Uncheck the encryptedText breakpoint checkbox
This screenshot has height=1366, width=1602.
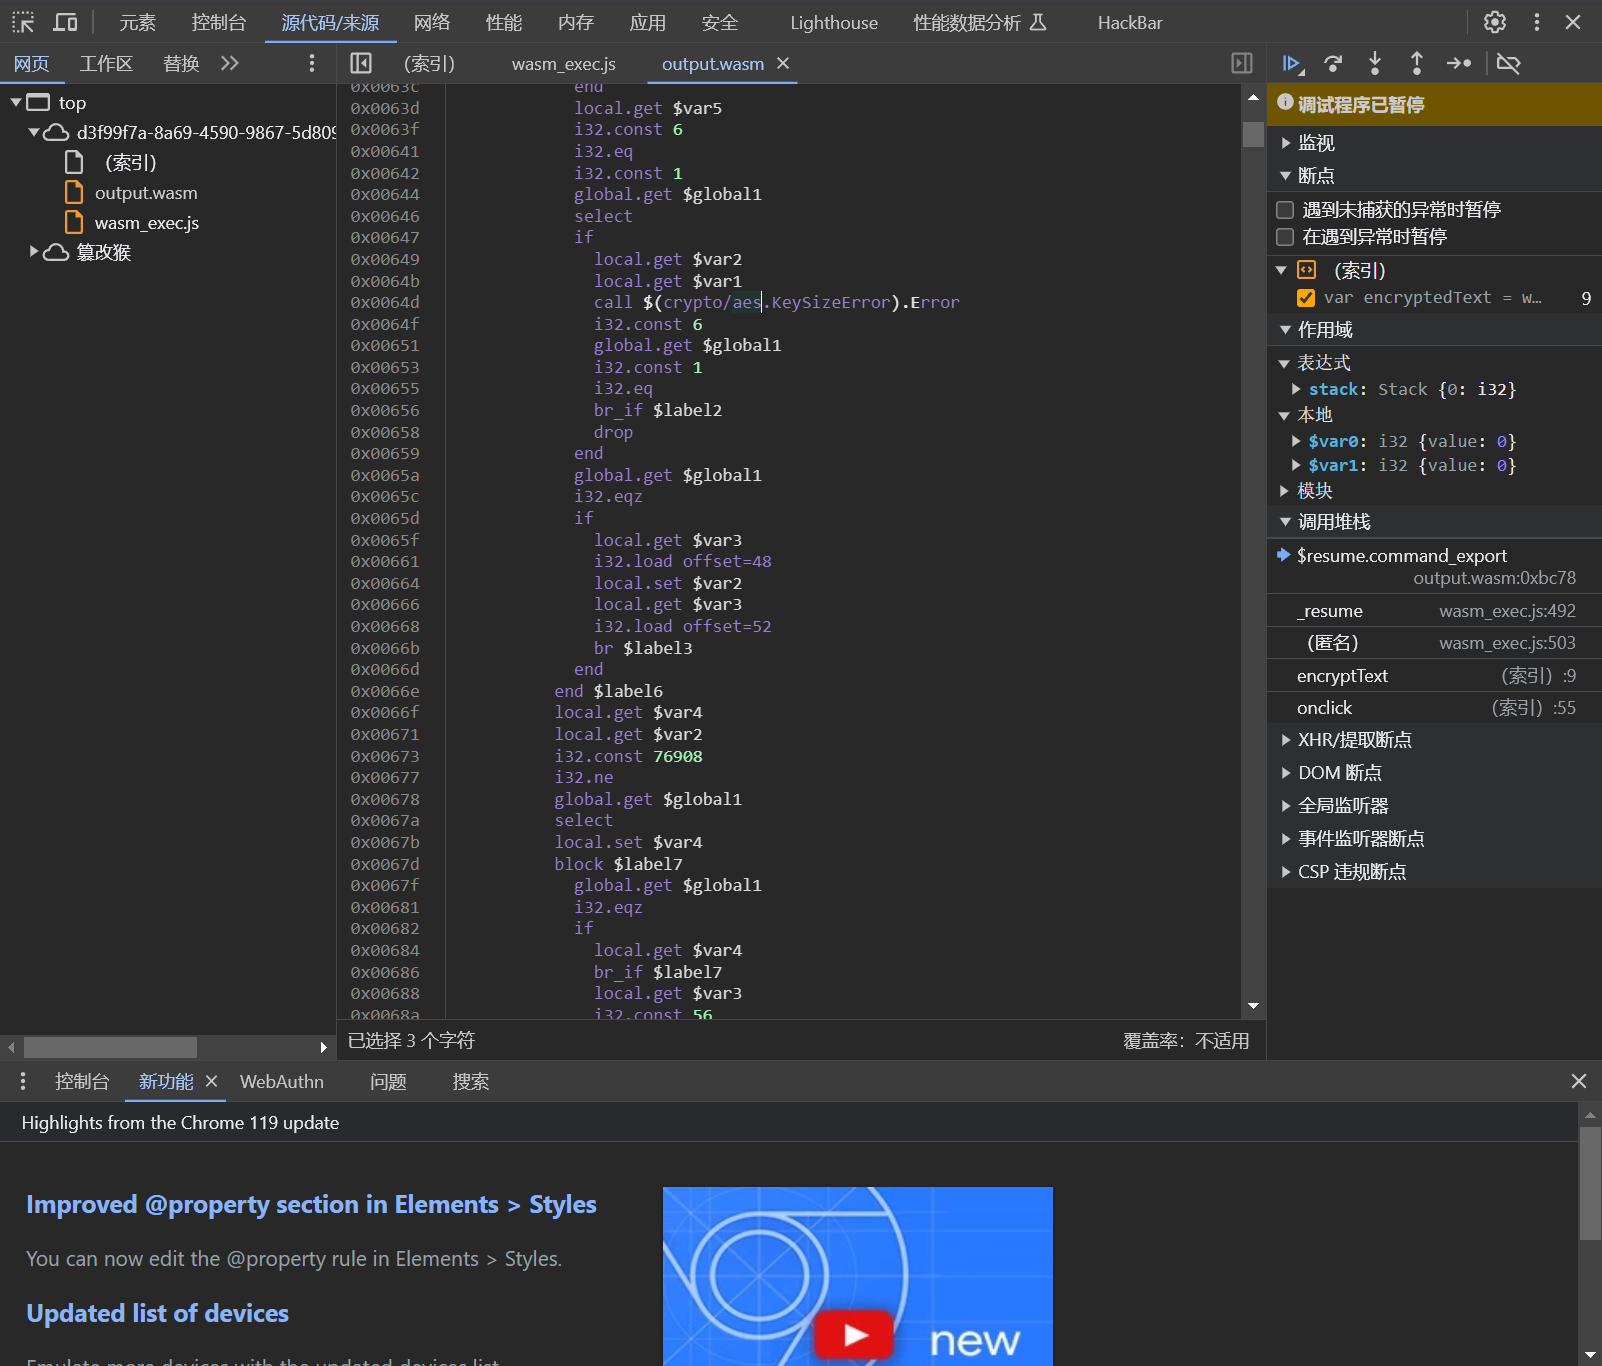point(1306,298)
